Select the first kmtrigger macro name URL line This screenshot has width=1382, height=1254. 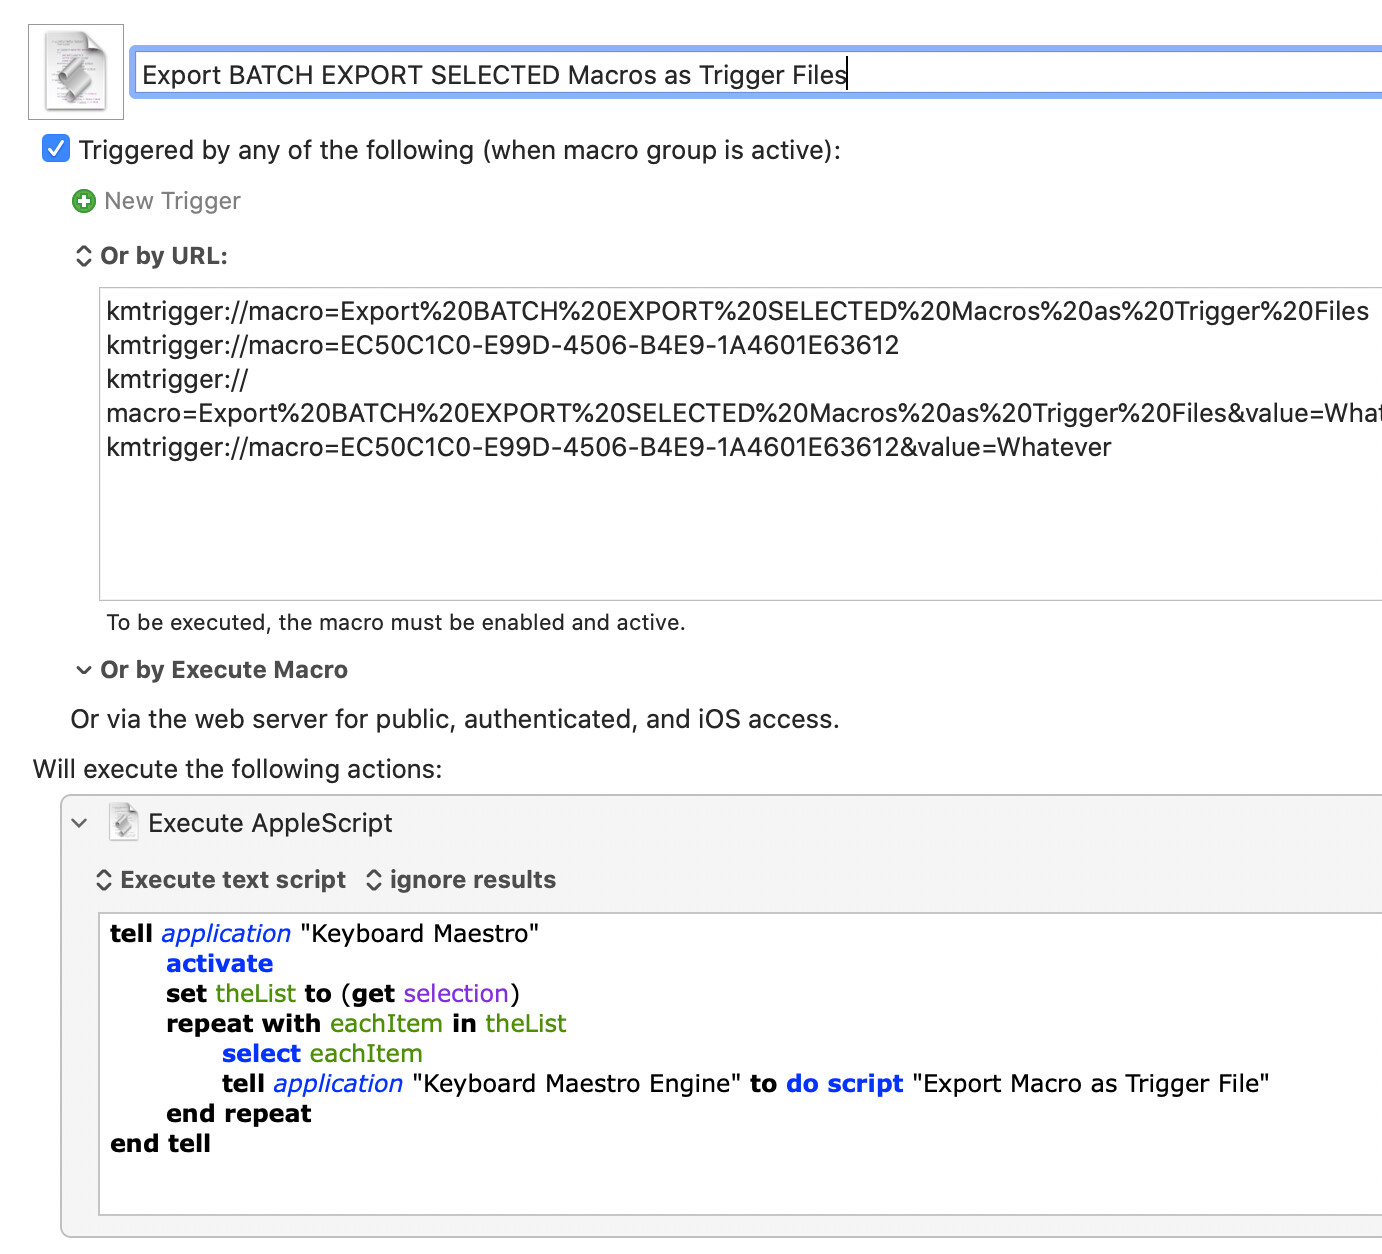point(737,311)
